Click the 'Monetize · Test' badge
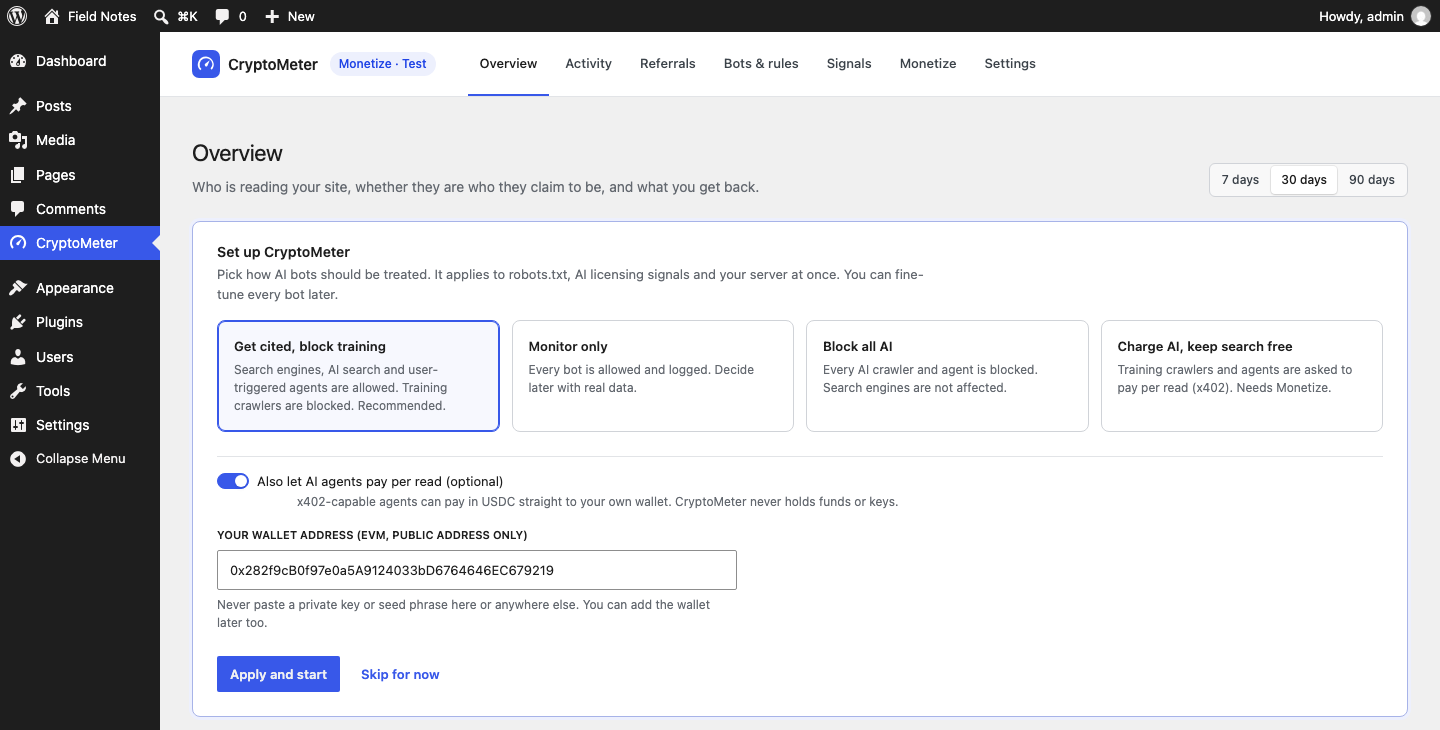The height and width of the screenshot is (730, 1440). click(x=383, y=64)
